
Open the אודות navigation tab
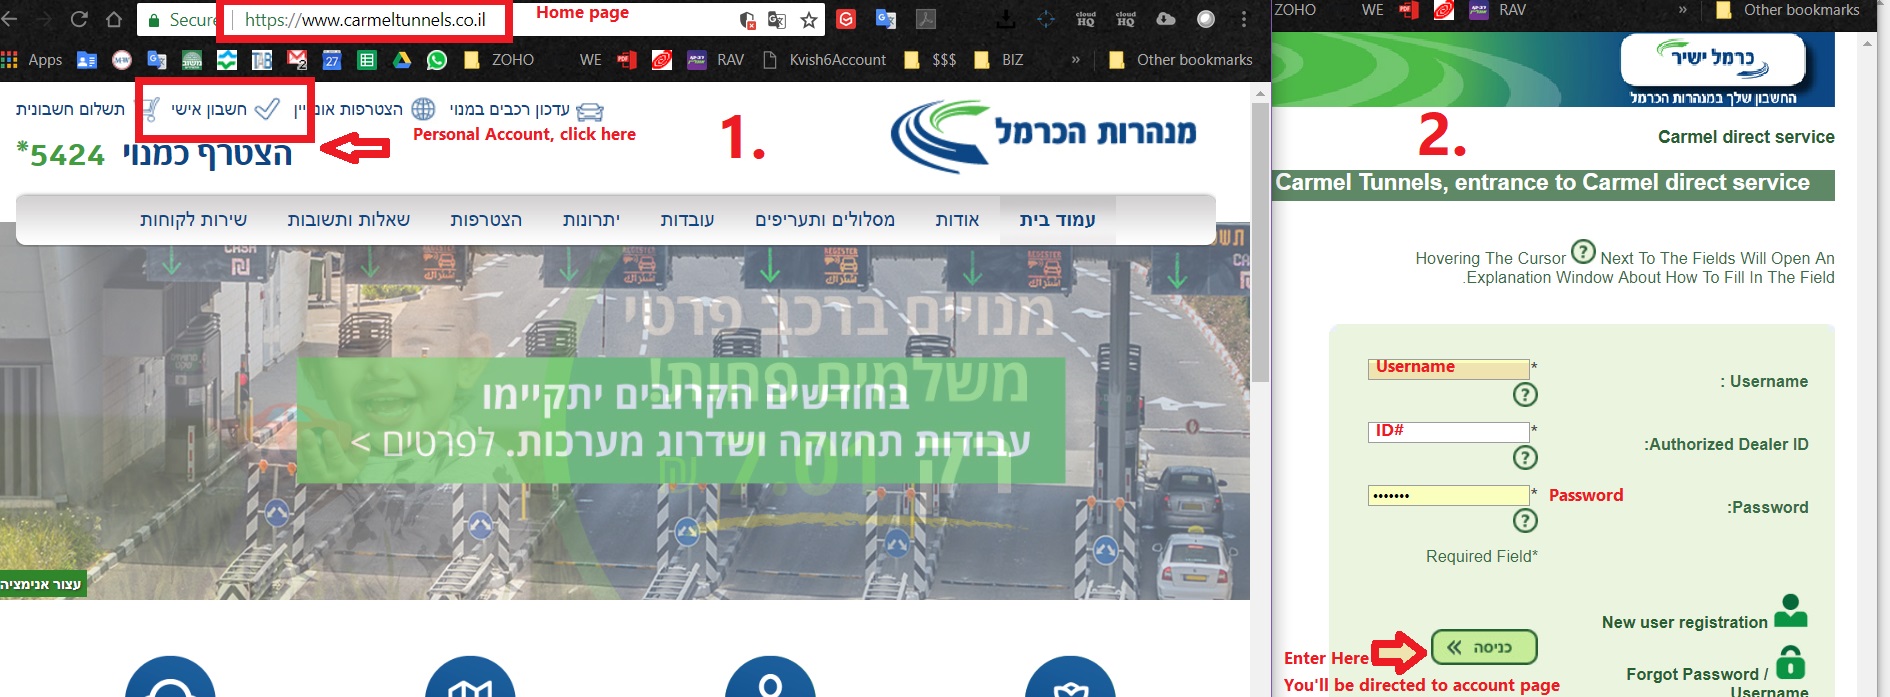pyautogui.click(x=957, y=220)
